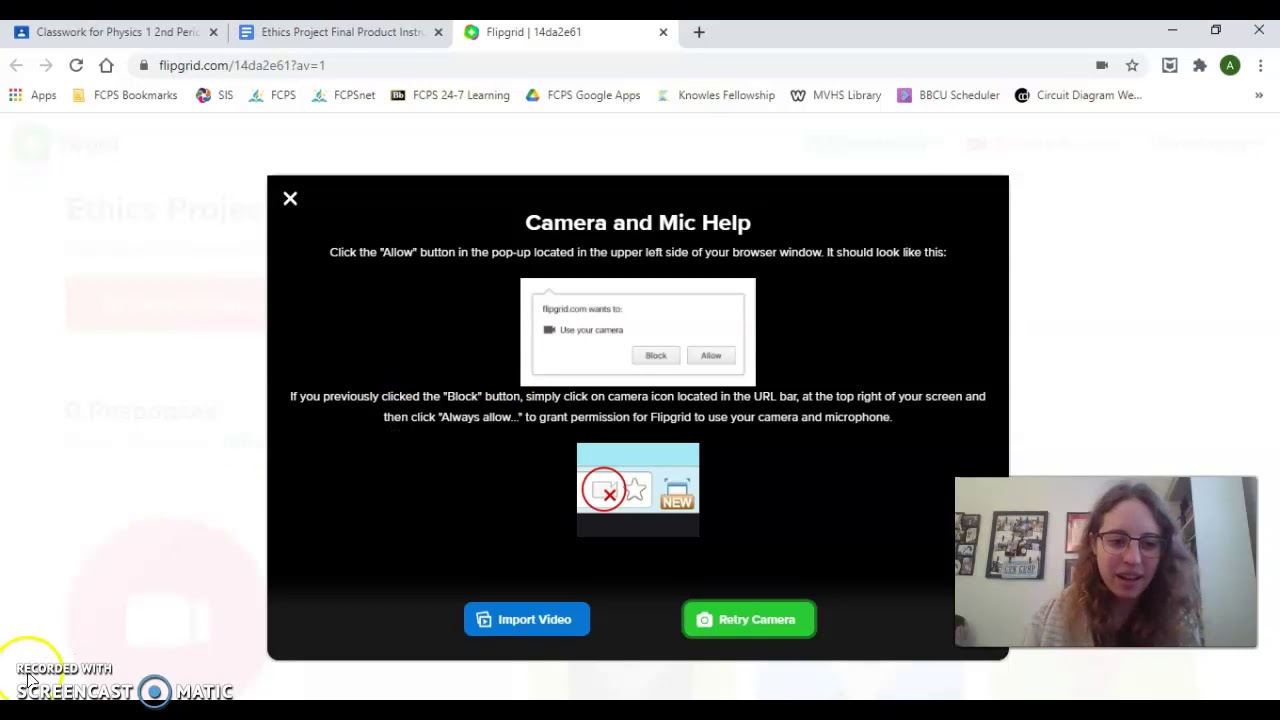The image size is (1280, 720).
Task: View site lock information icon
Action: tap(144, 65)
